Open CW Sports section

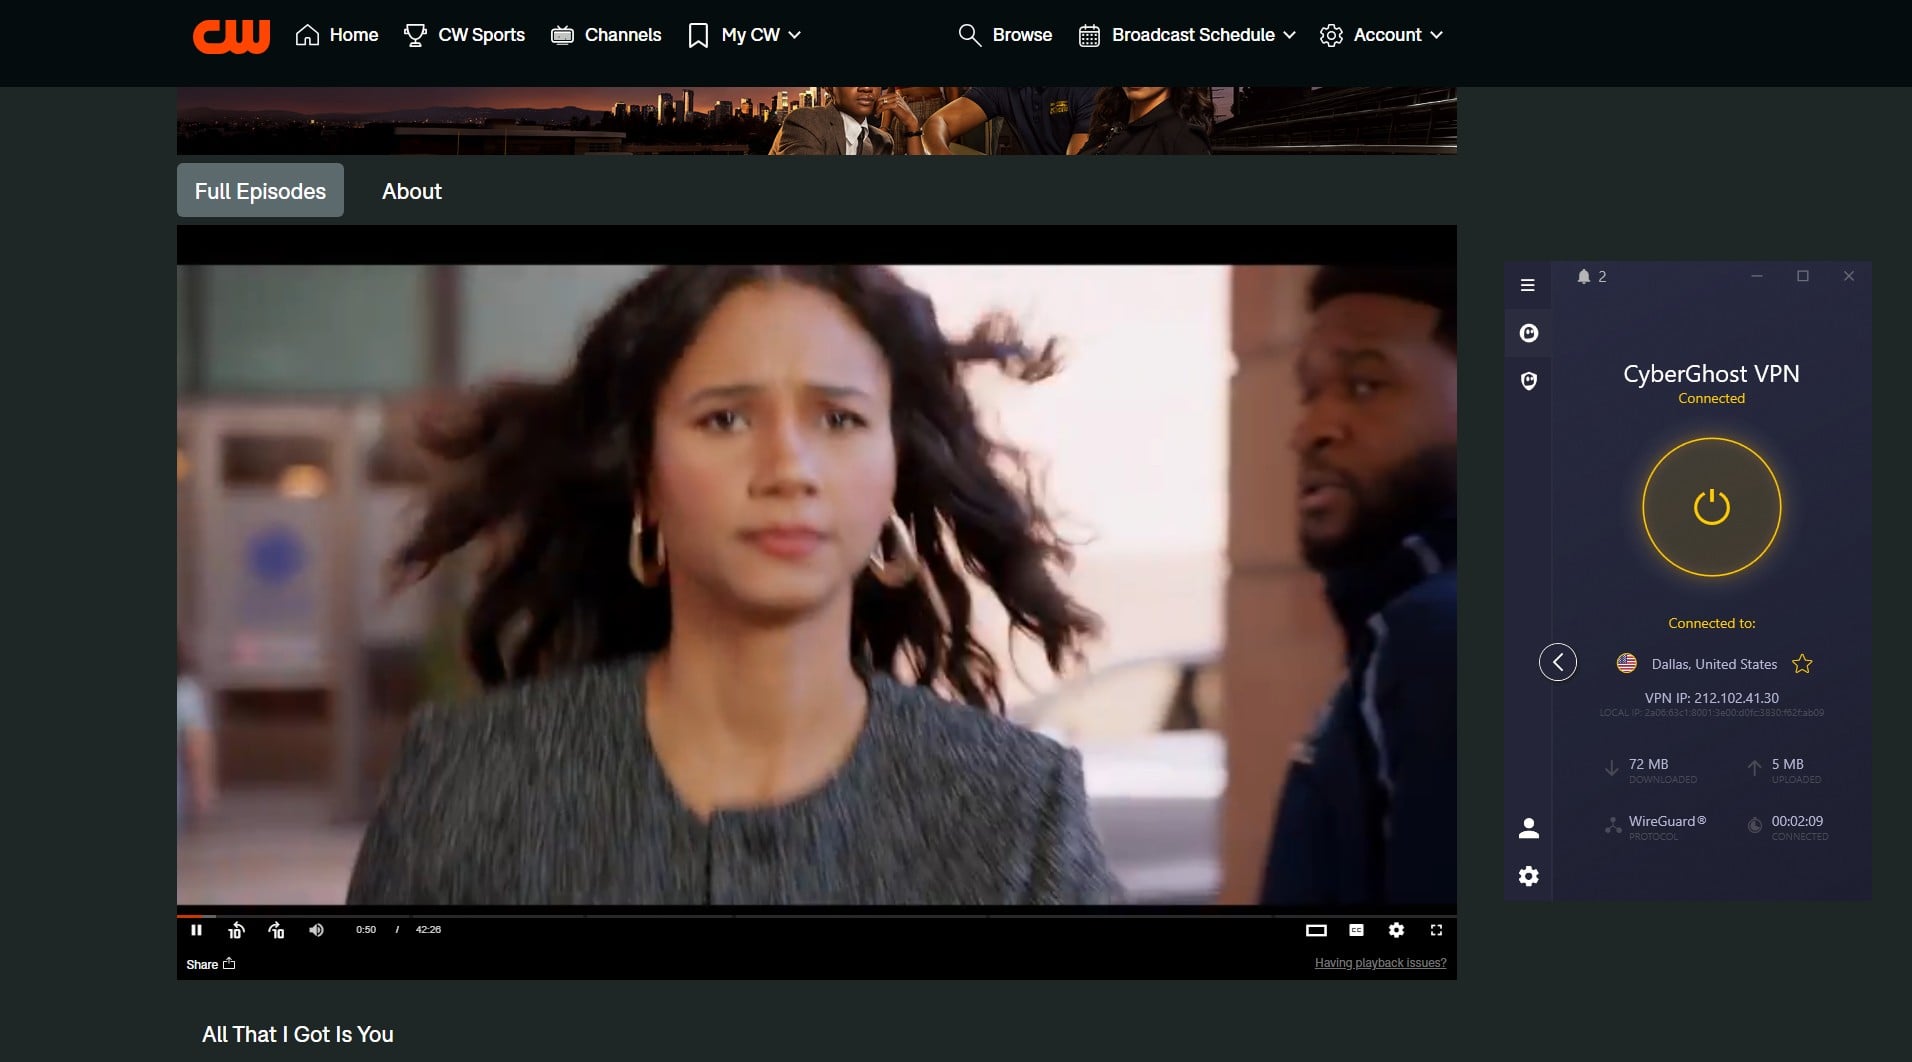point(464,35)
